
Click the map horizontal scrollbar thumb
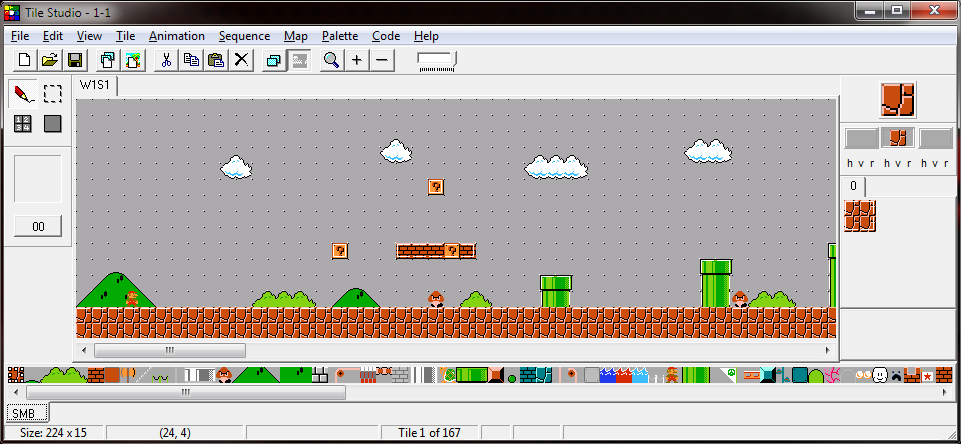pos(170,351)
